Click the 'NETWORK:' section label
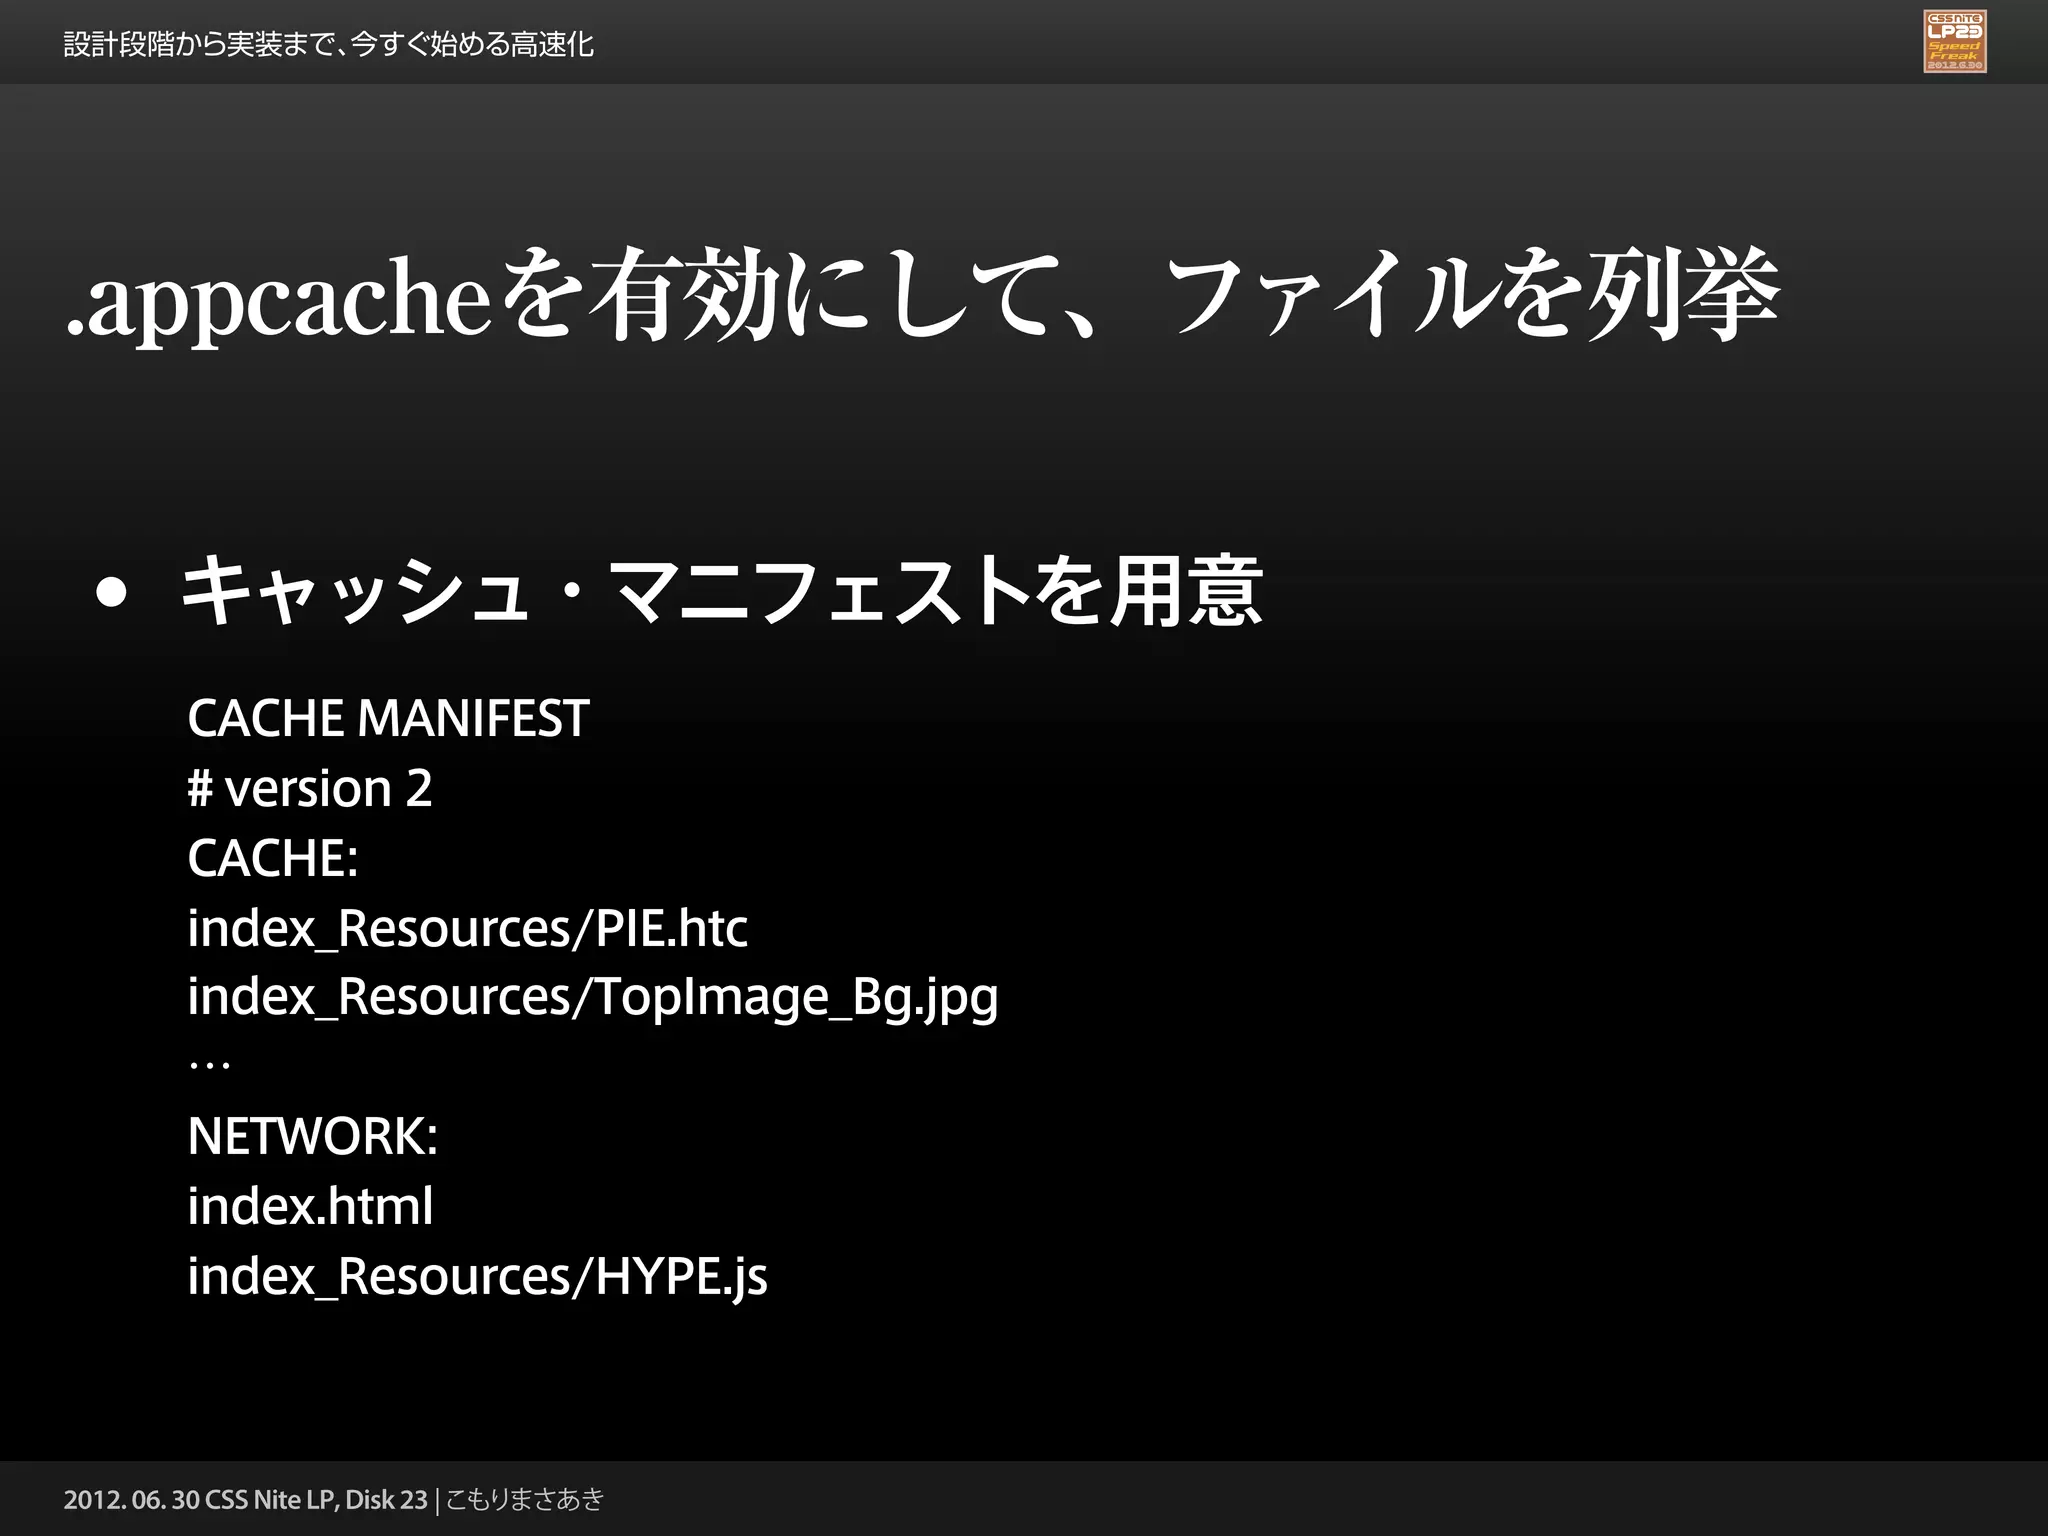The image size is (2048, 1536). (312, 1136)
